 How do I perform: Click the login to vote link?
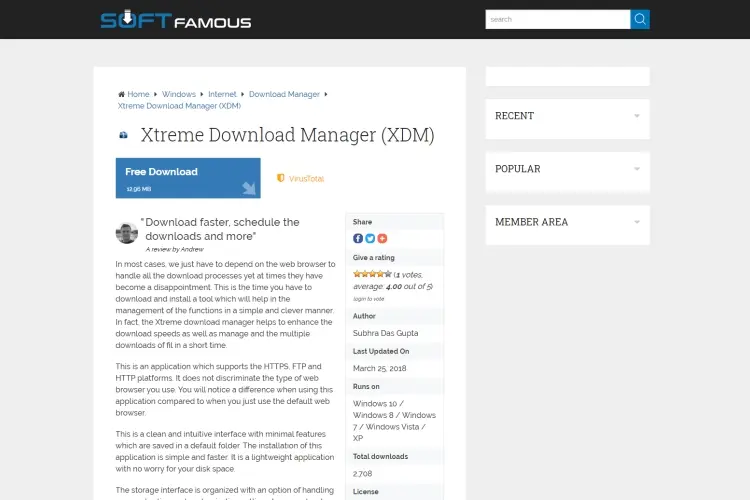click(368, 299)
